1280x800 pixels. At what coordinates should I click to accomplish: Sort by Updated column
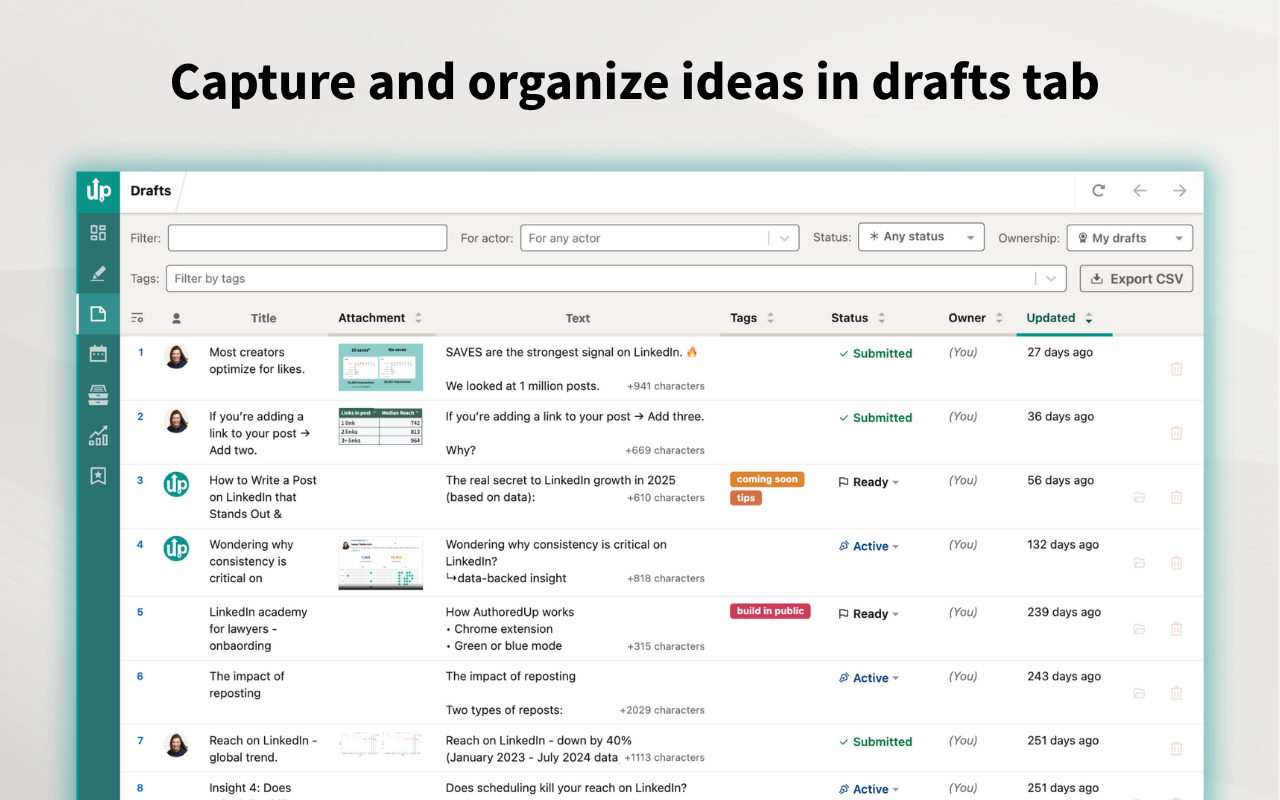pos(1060,318)
